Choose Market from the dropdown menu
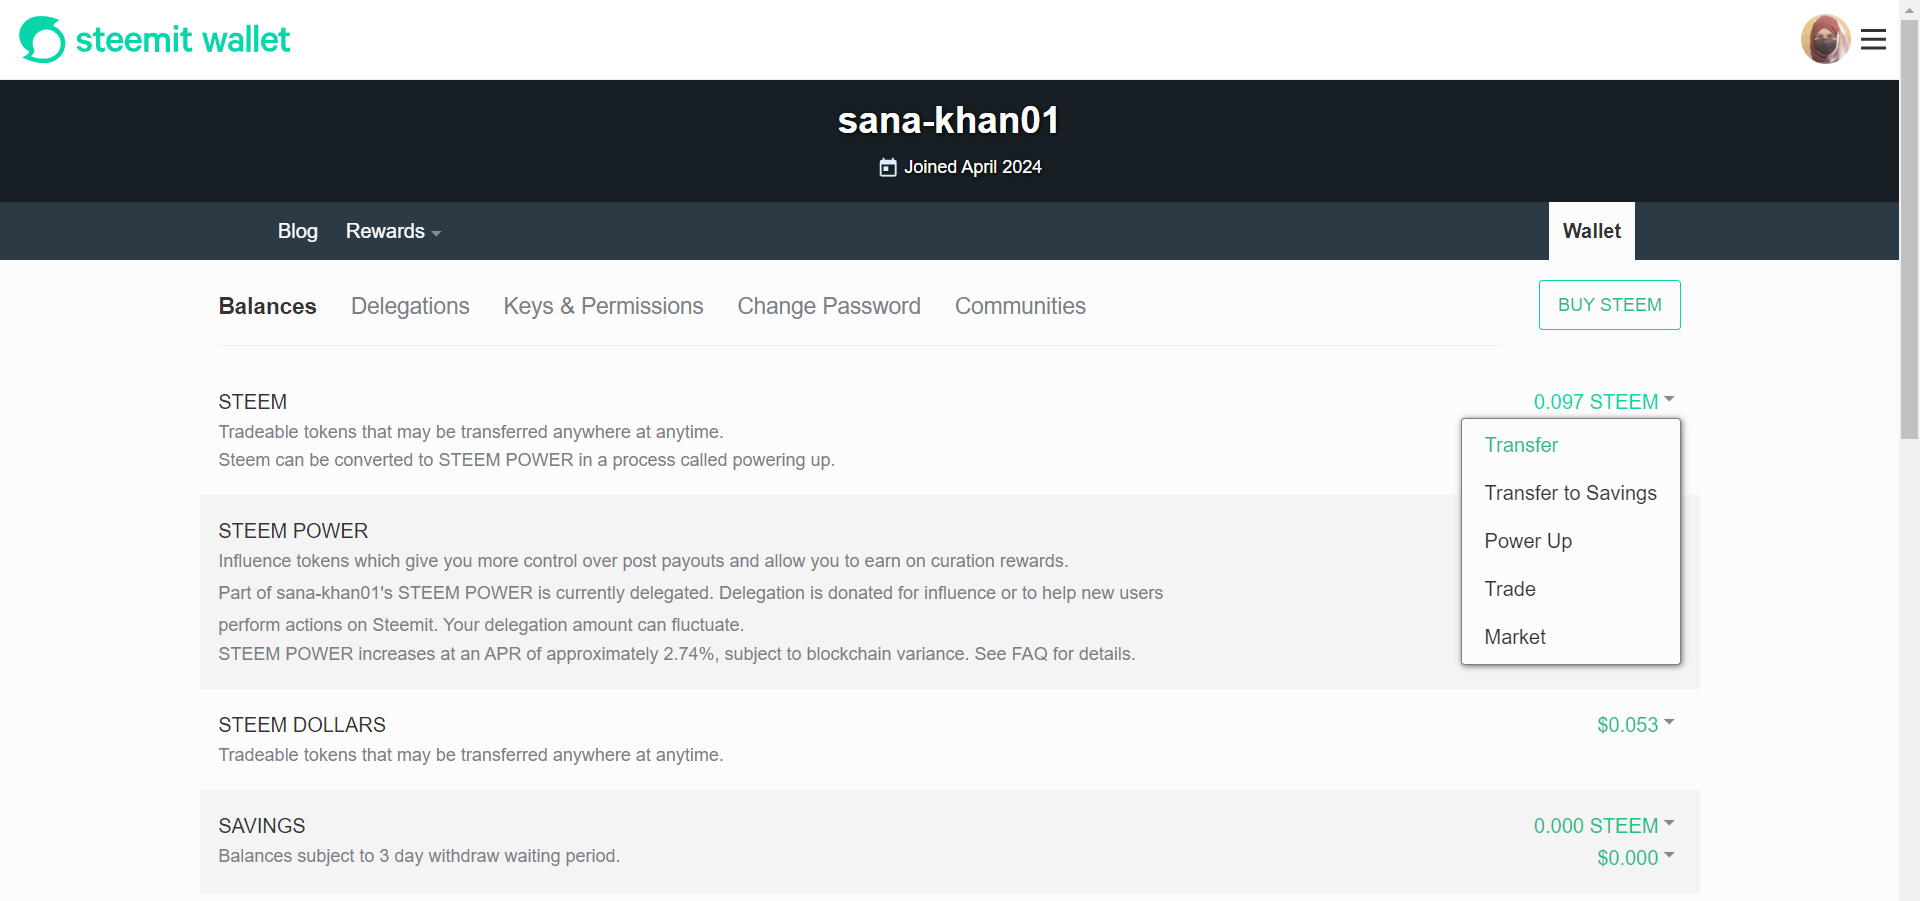Viewport: 1920px width, 901px height. click(x=1515, y=636)
